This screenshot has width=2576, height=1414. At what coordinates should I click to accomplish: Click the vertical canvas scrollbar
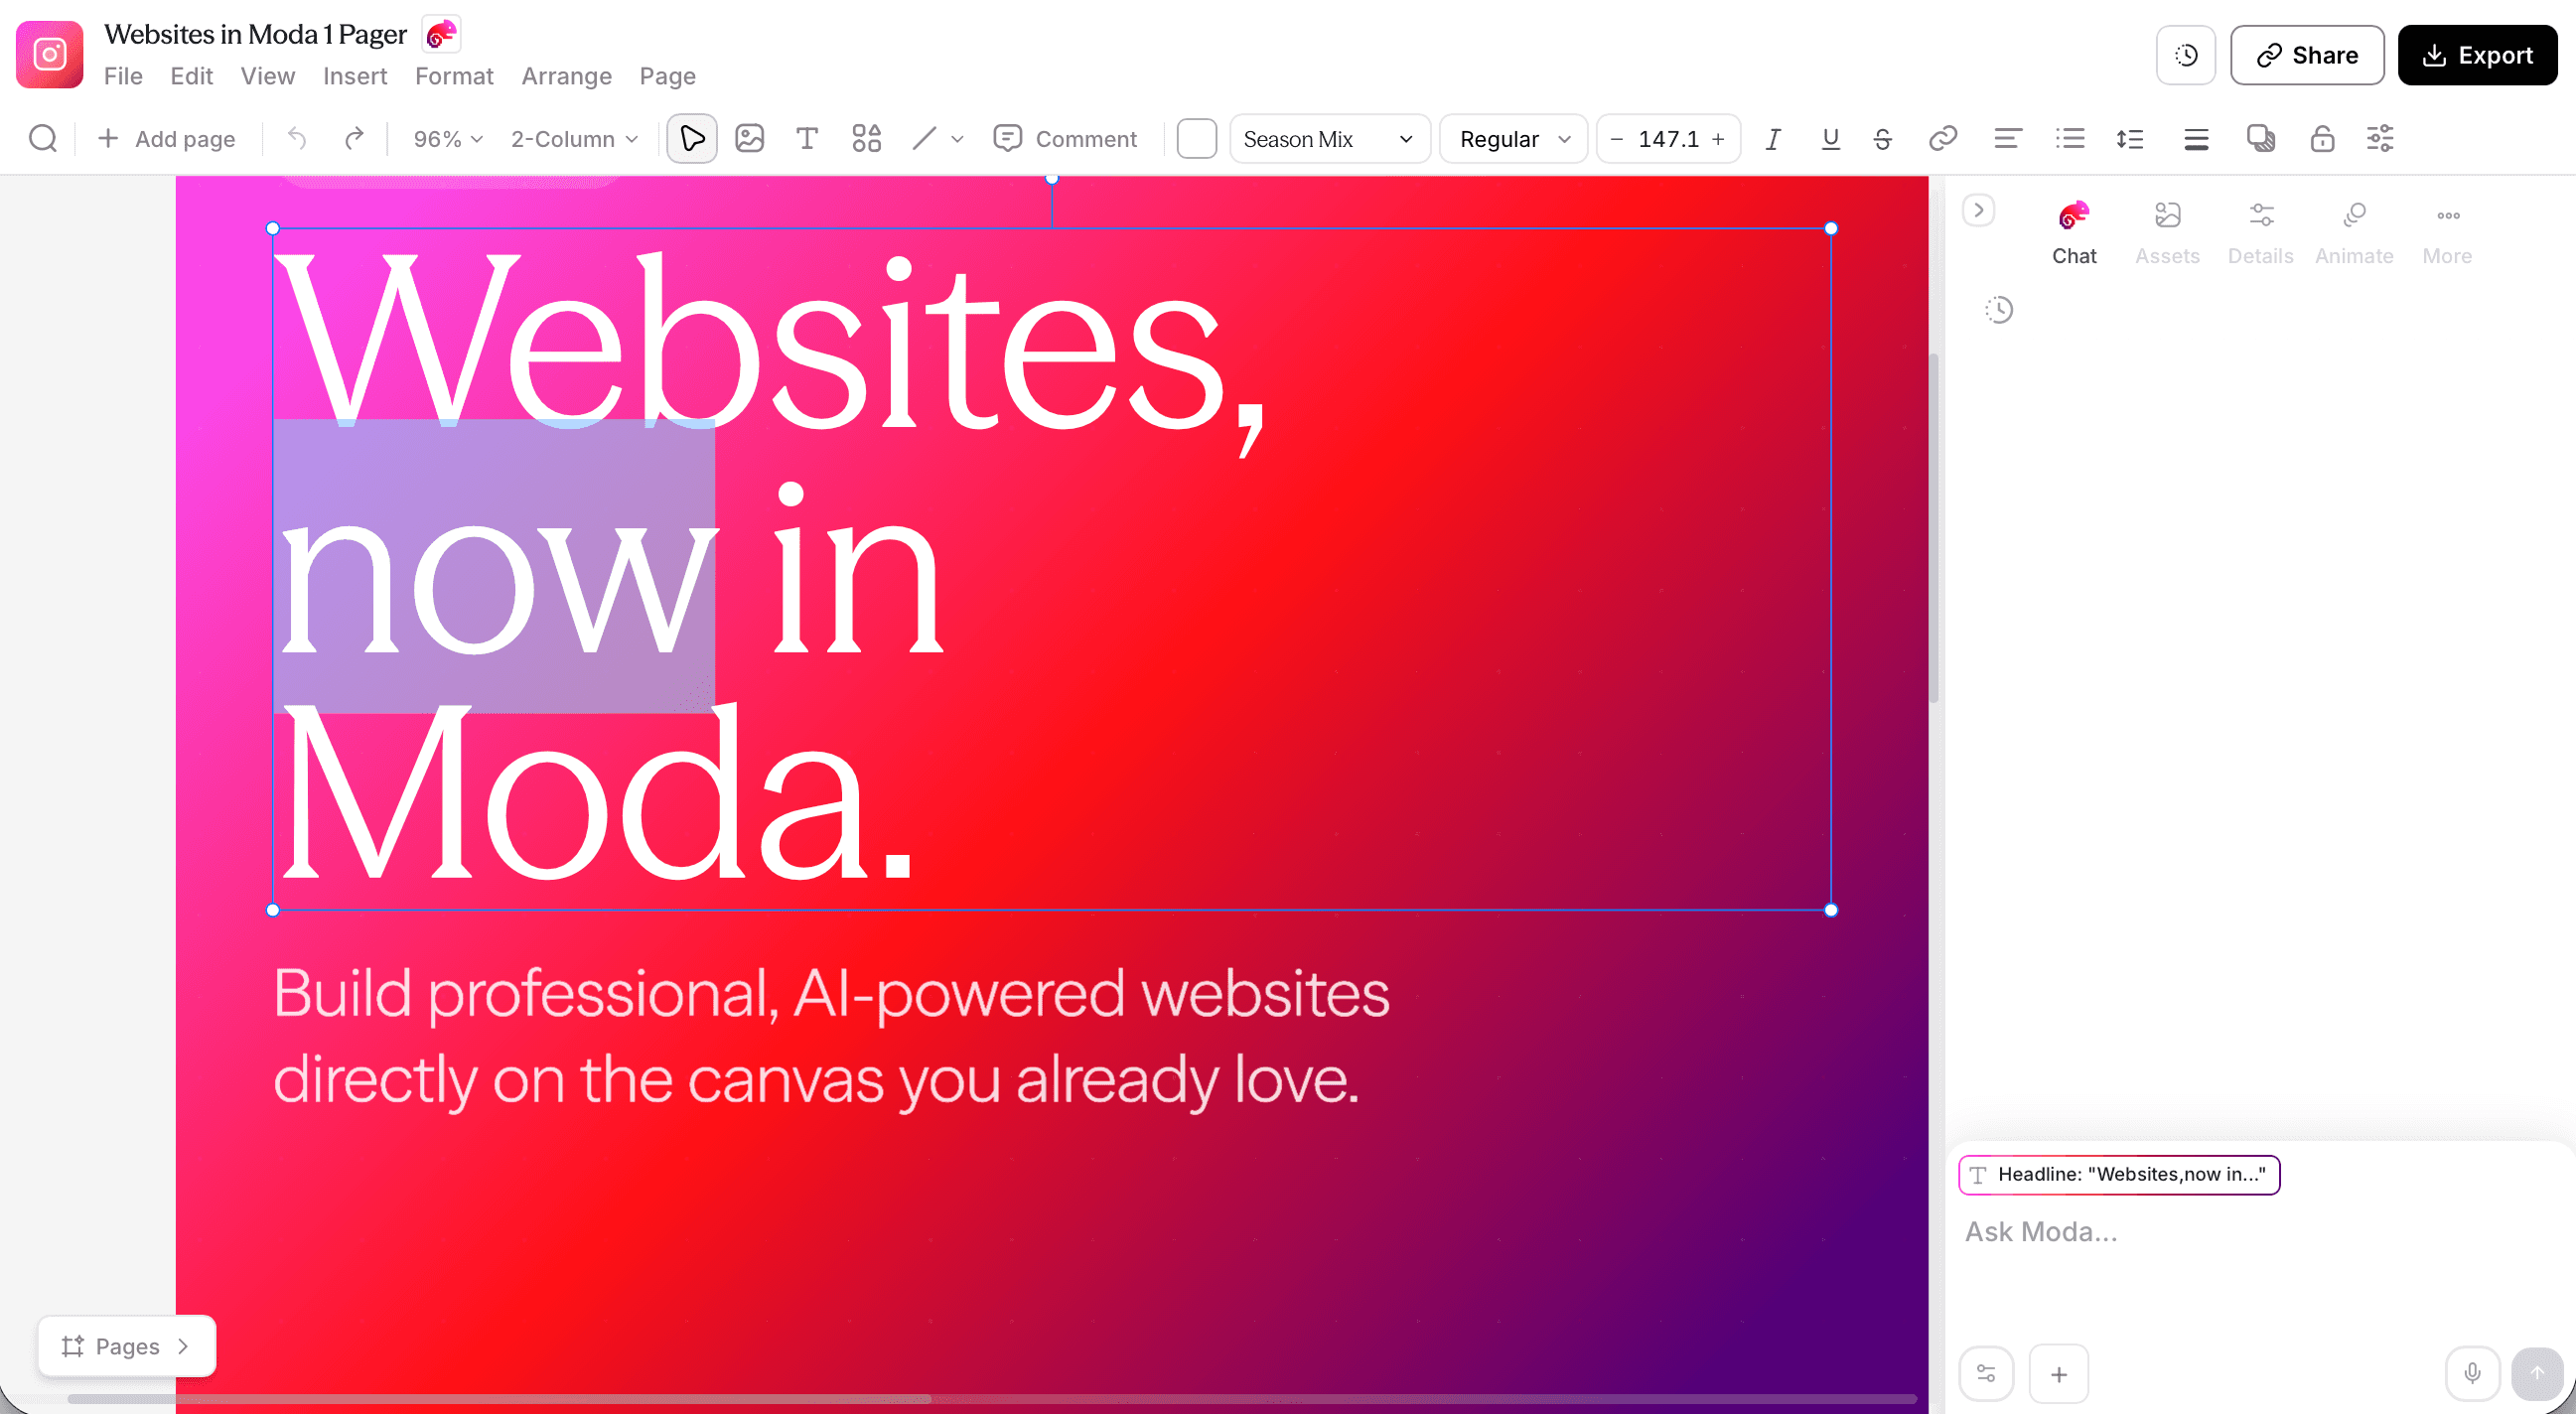click(x=1935, y=528)
